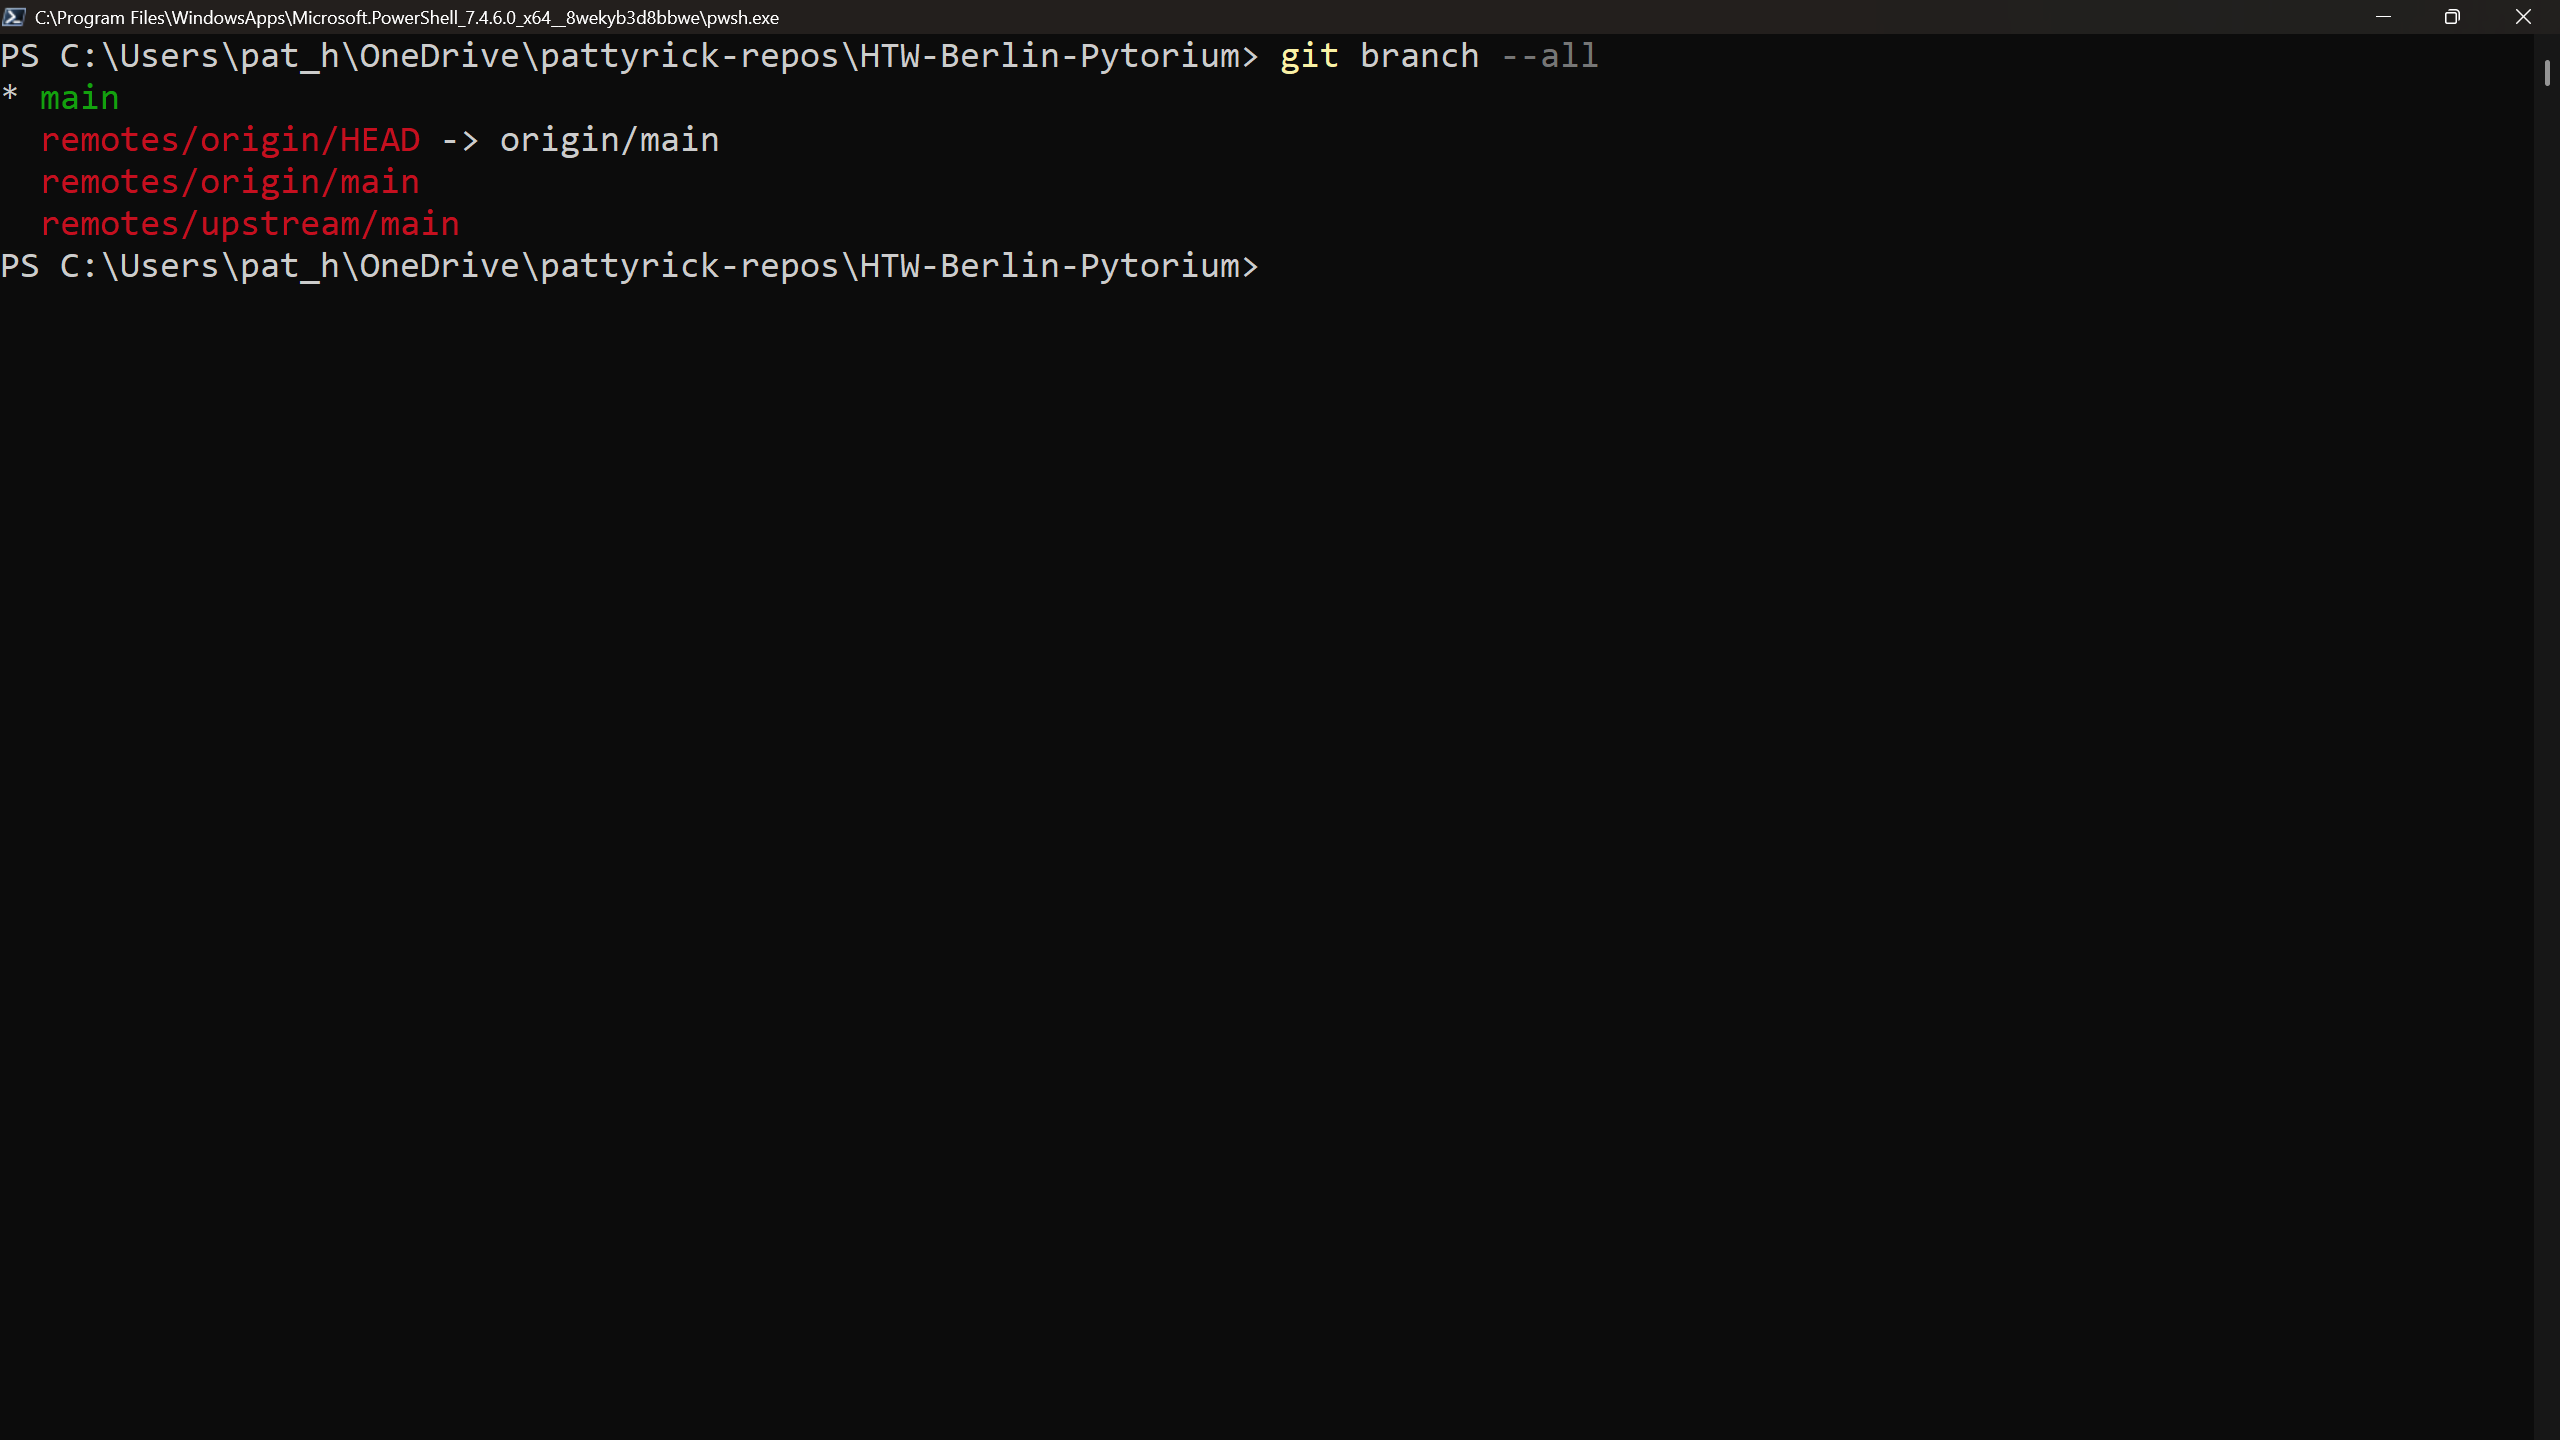
Task: Click the origin/main text after the arrow
Action: 609,140
